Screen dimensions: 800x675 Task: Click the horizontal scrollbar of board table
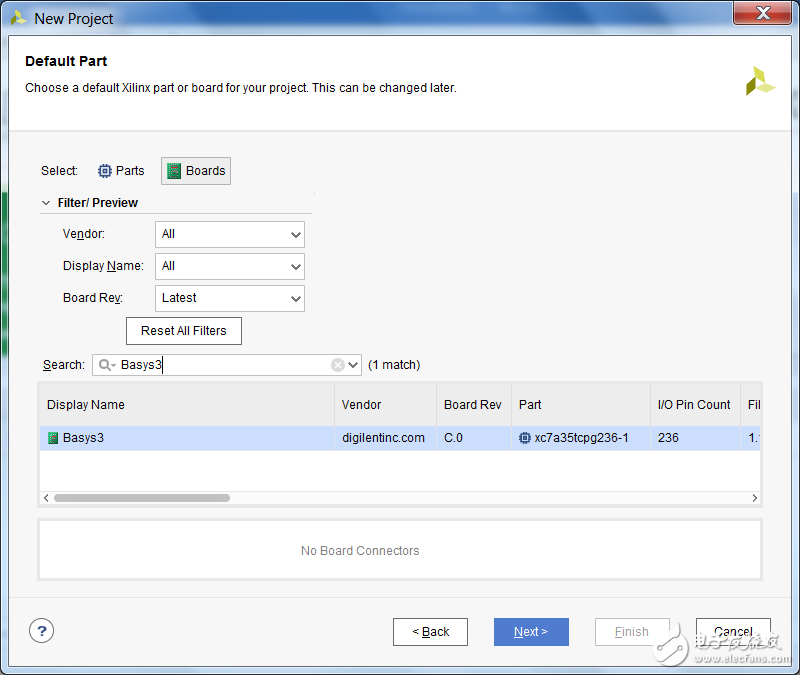click(x=142, y=498)
